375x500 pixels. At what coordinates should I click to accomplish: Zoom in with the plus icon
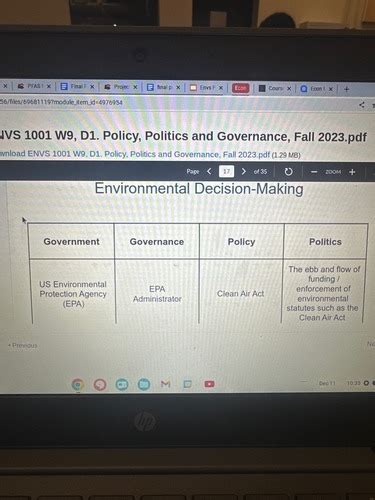[x=352, y=172]
